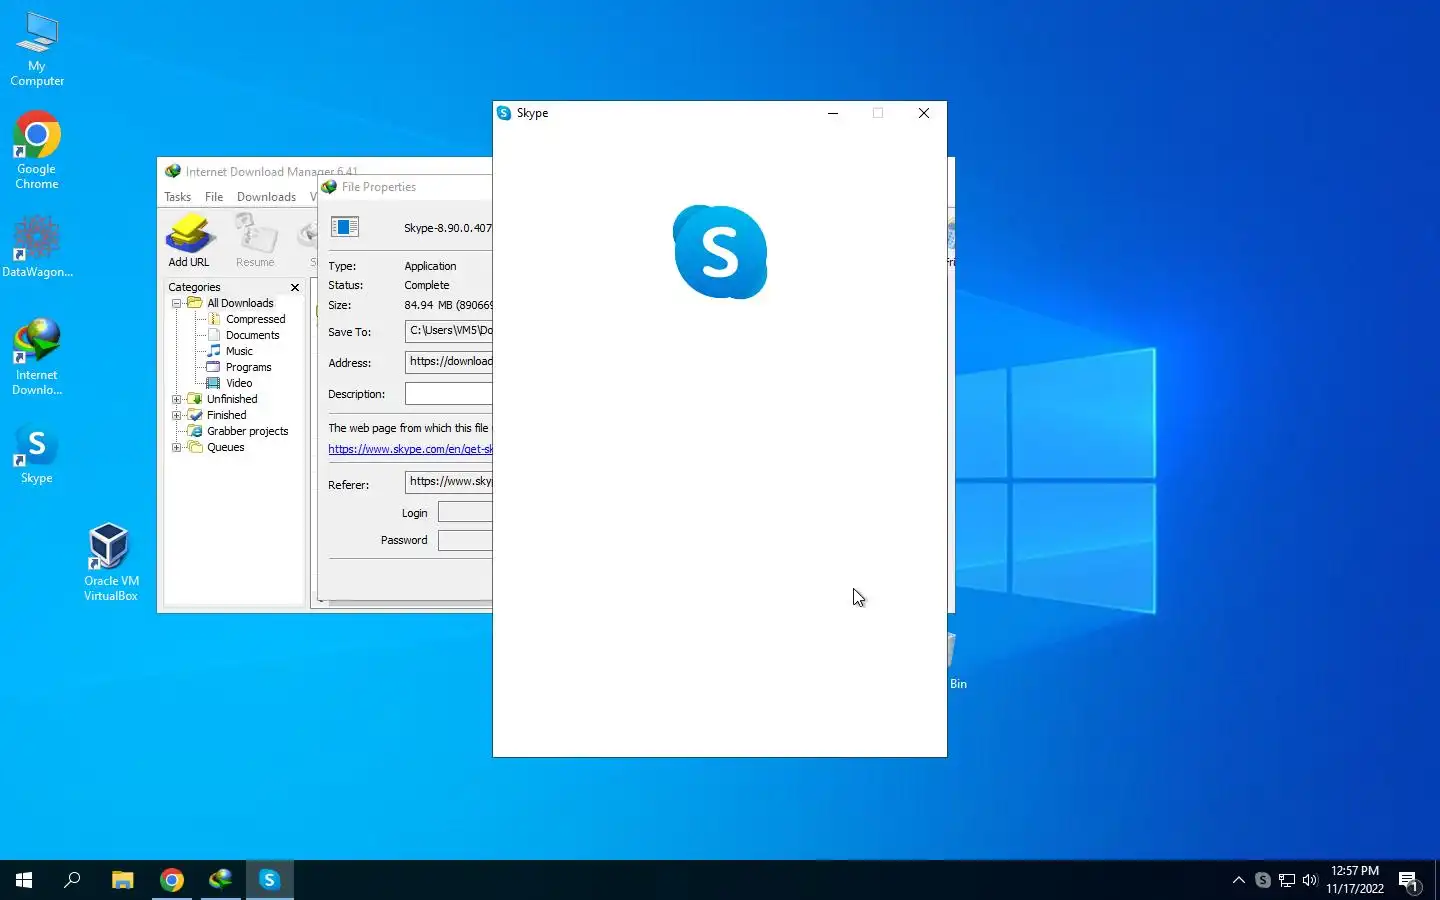This screenshot has height=900, width=1440.
Task: Click the IDM title bar icon
Action: point(173,171)
